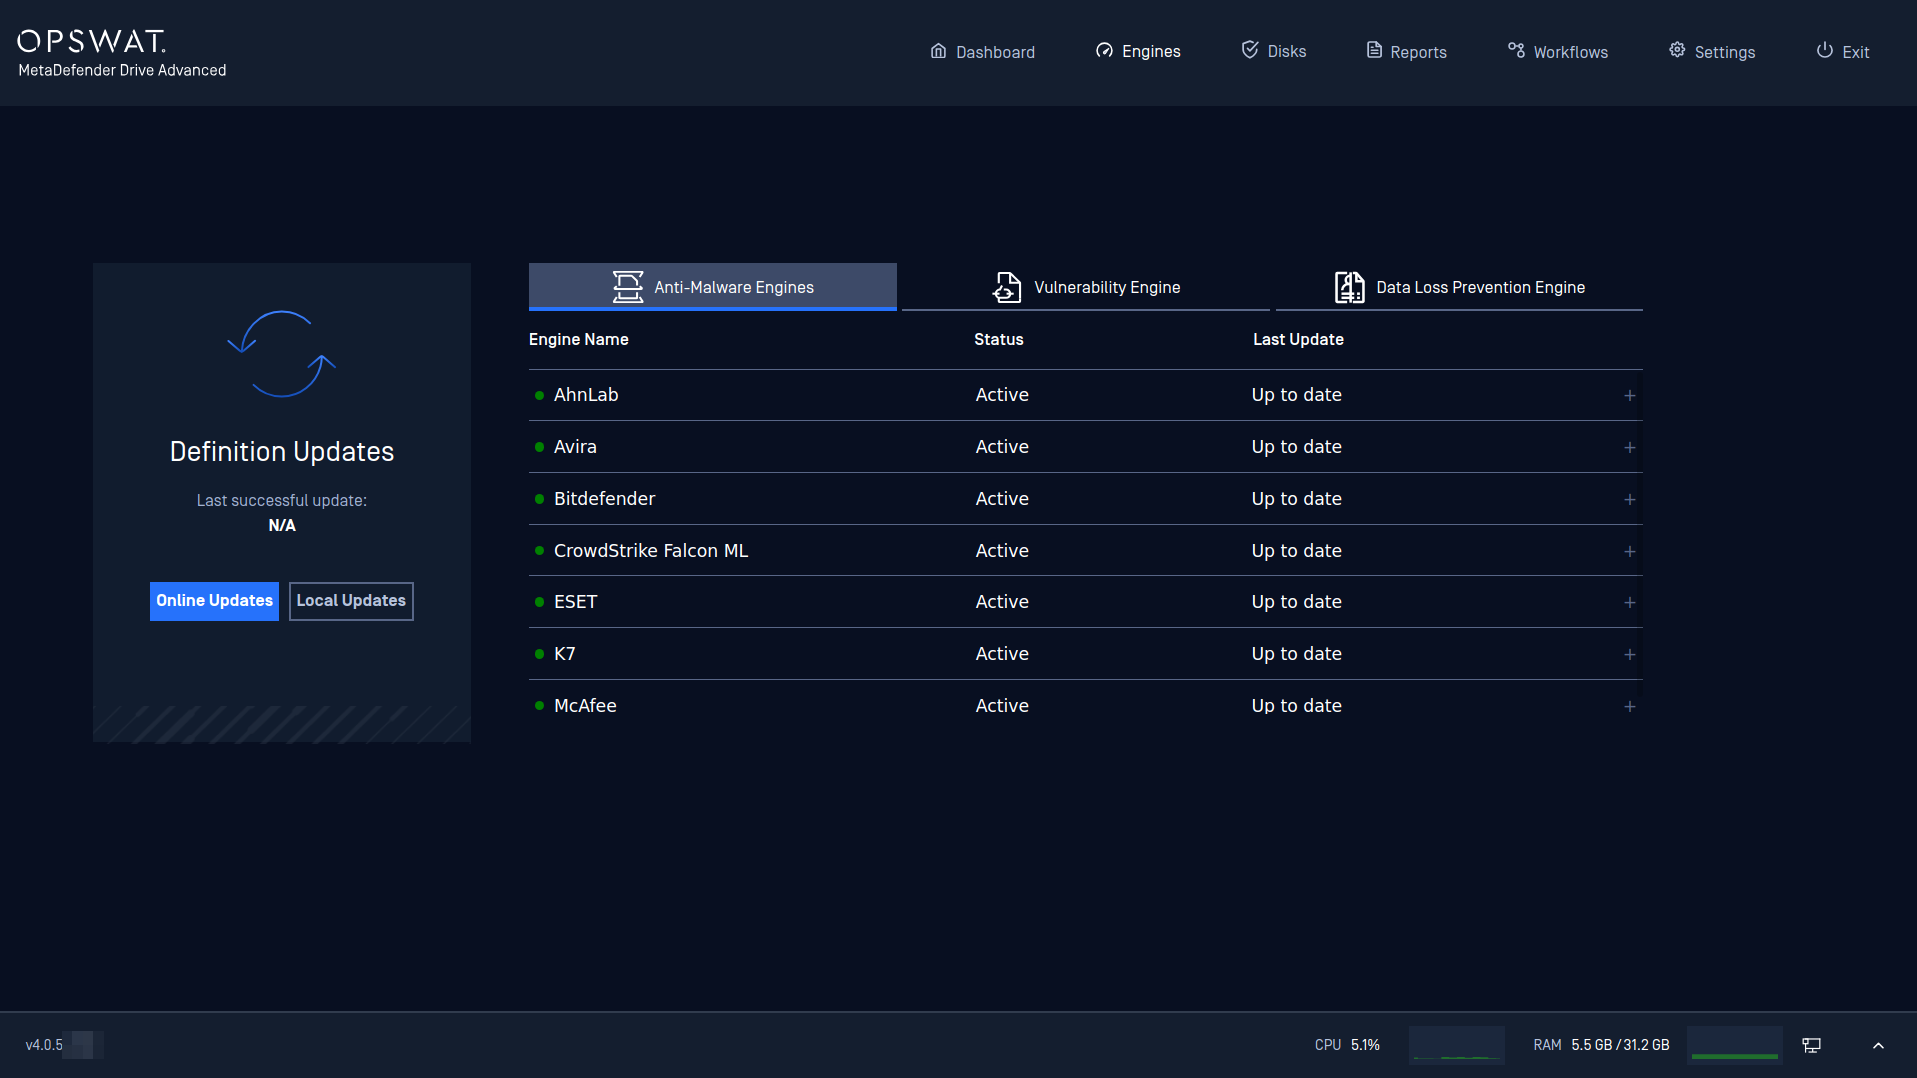Click Active status for ESET
Image resolution: width=1917 pixels, height=1078 pixels.
click(1002, 602)
